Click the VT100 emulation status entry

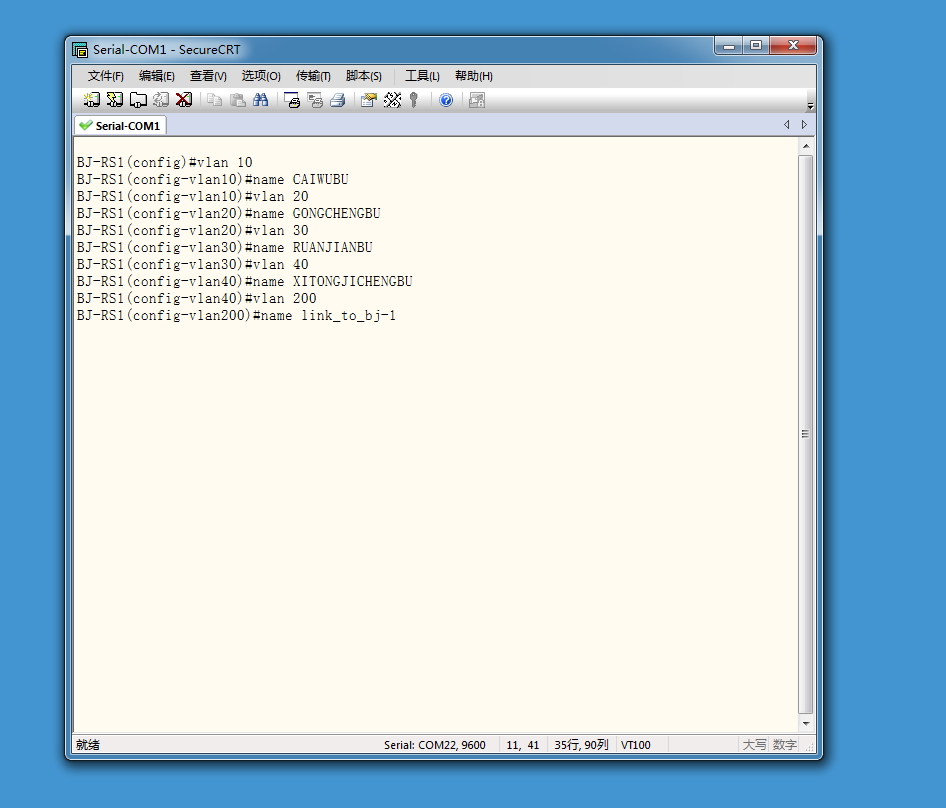point(635,745)
